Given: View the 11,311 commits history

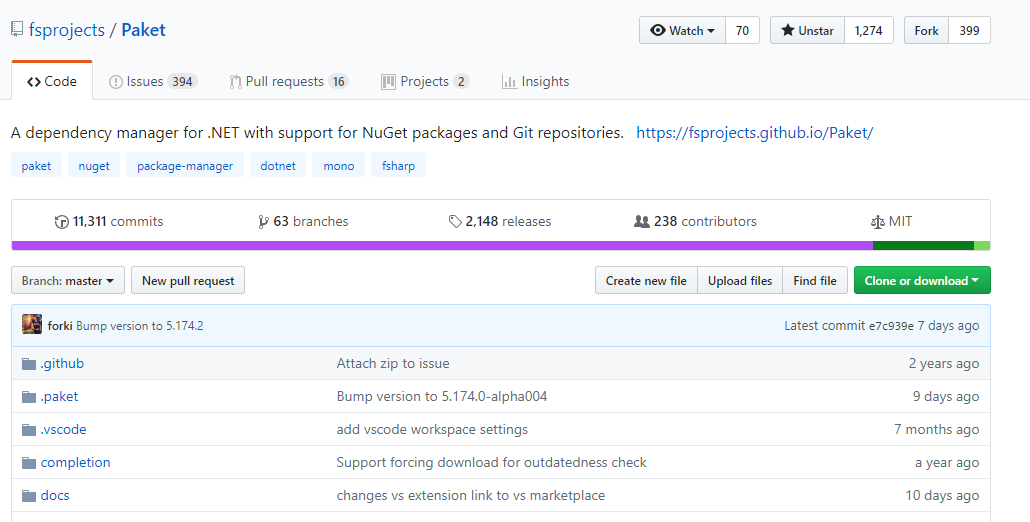Looking at the screenshot, I should point(109,221).
